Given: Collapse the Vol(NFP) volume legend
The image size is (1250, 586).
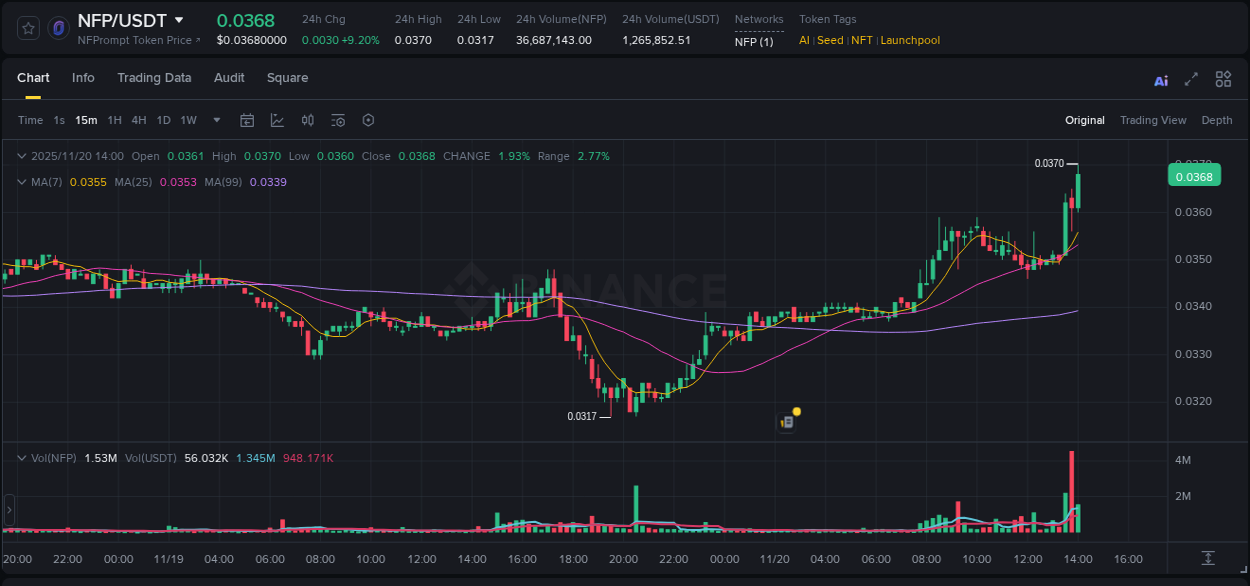Looking at the screenshot, I should pyautogui.click(x=22, y=457).
